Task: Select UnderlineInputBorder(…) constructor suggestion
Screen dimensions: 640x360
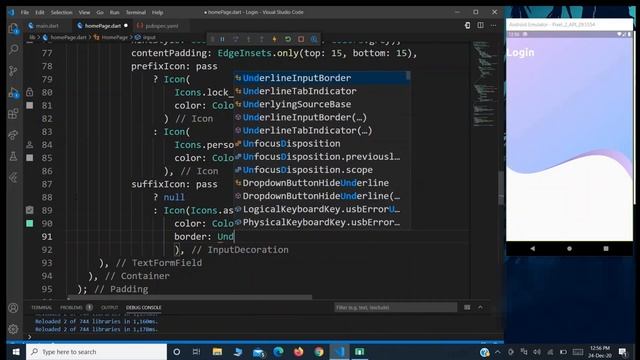Action: [x=322, y=117]
